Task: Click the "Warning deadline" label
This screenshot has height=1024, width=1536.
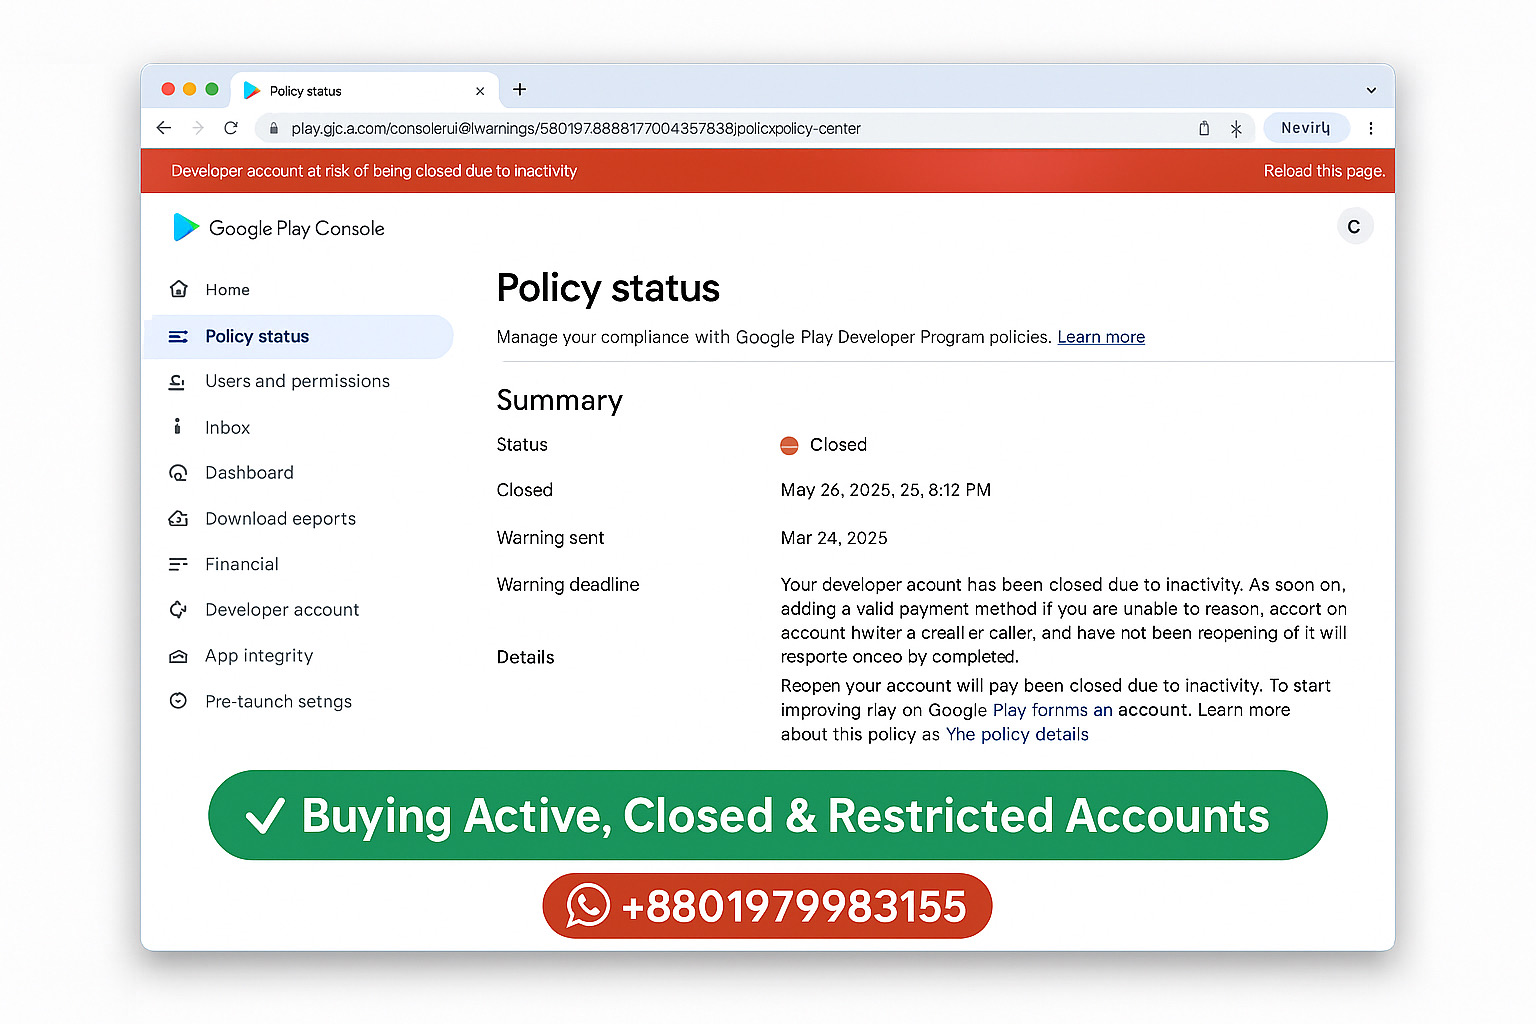Action: 568,585
